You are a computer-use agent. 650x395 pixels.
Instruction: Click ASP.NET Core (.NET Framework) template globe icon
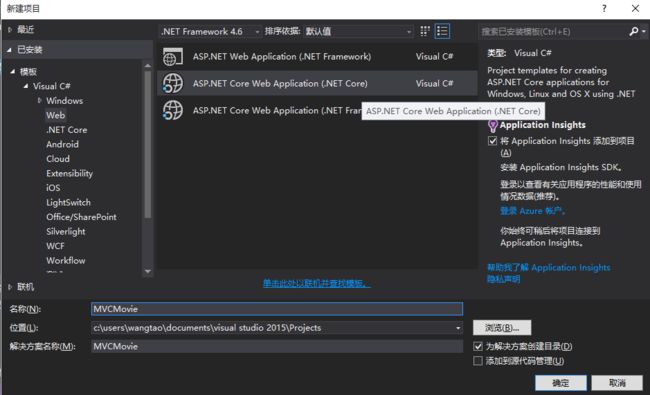click(173, 110)
